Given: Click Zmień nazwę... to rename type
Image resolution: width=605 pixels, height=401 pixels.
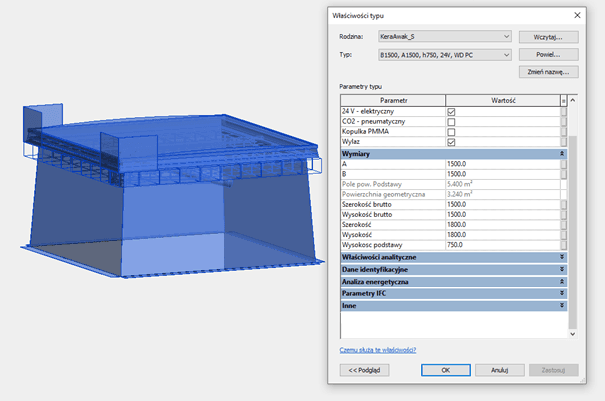Looking at the screenshot, I should coord(549,72).
